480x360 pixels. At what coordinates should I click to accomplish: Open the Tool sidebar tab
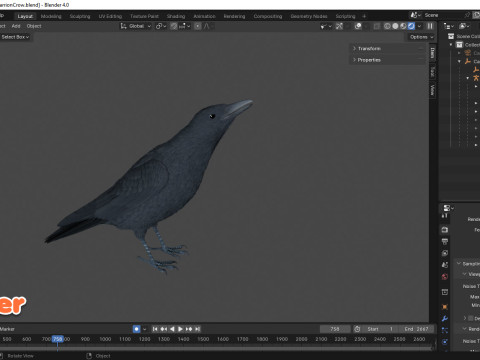(432, 71)
